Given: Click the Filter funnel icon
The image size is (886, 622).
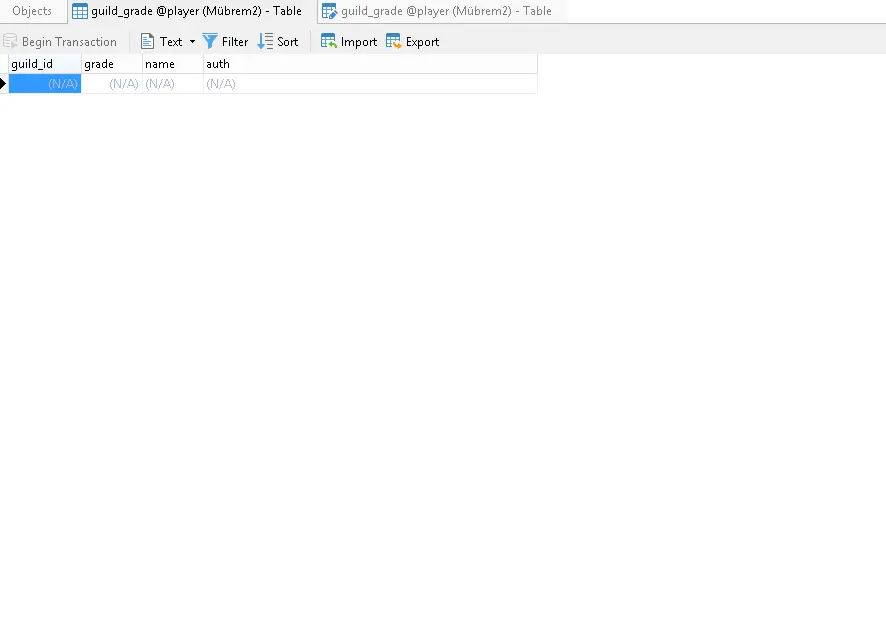Looking at the screenshot, I should 210,41.
